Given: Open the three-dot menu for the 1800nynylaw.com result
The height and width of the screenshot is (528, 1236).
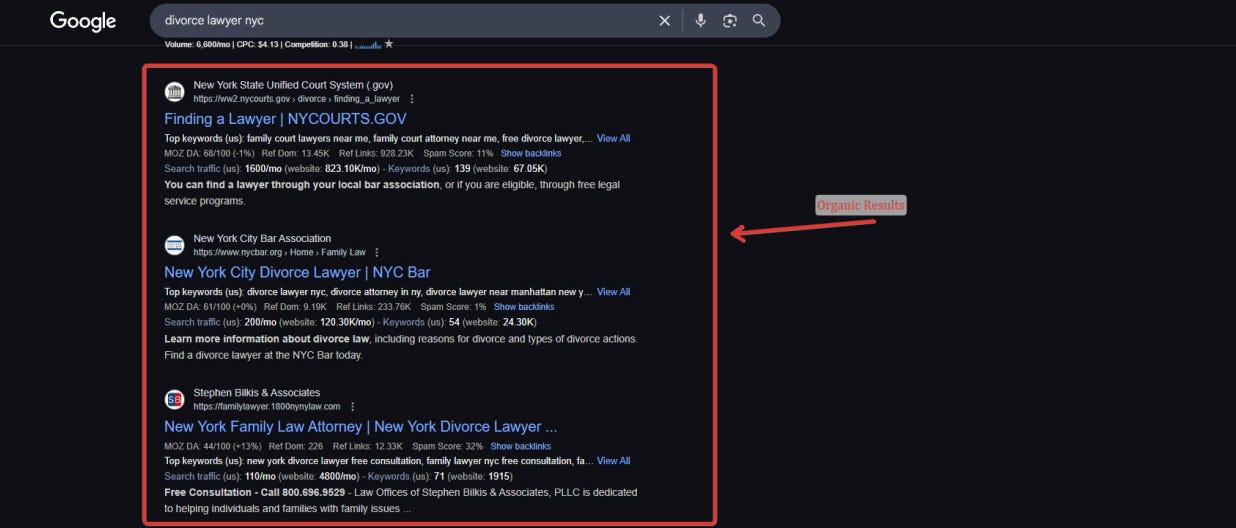Looking at the screenshot, I should tap(352, 406).
